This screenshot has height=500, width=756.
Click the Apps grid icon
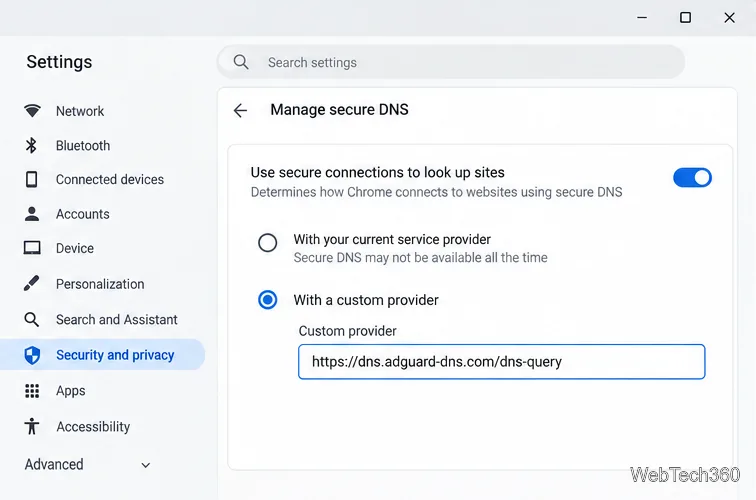tap(32, 391)
